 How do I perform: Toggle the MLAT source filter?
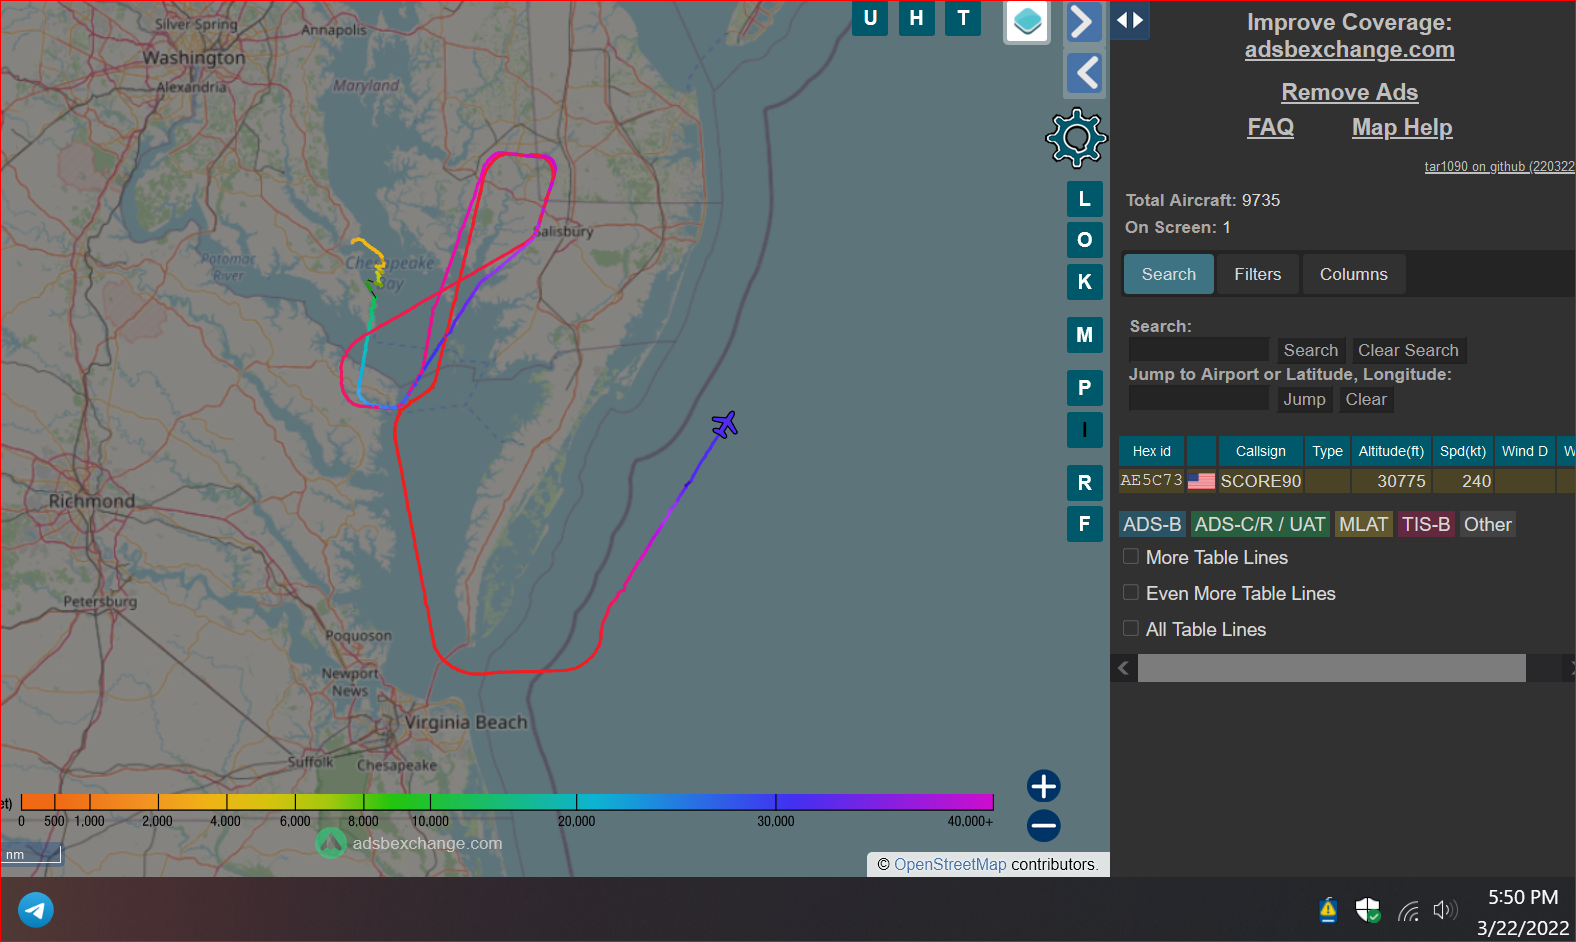[x=1364, y=524]
